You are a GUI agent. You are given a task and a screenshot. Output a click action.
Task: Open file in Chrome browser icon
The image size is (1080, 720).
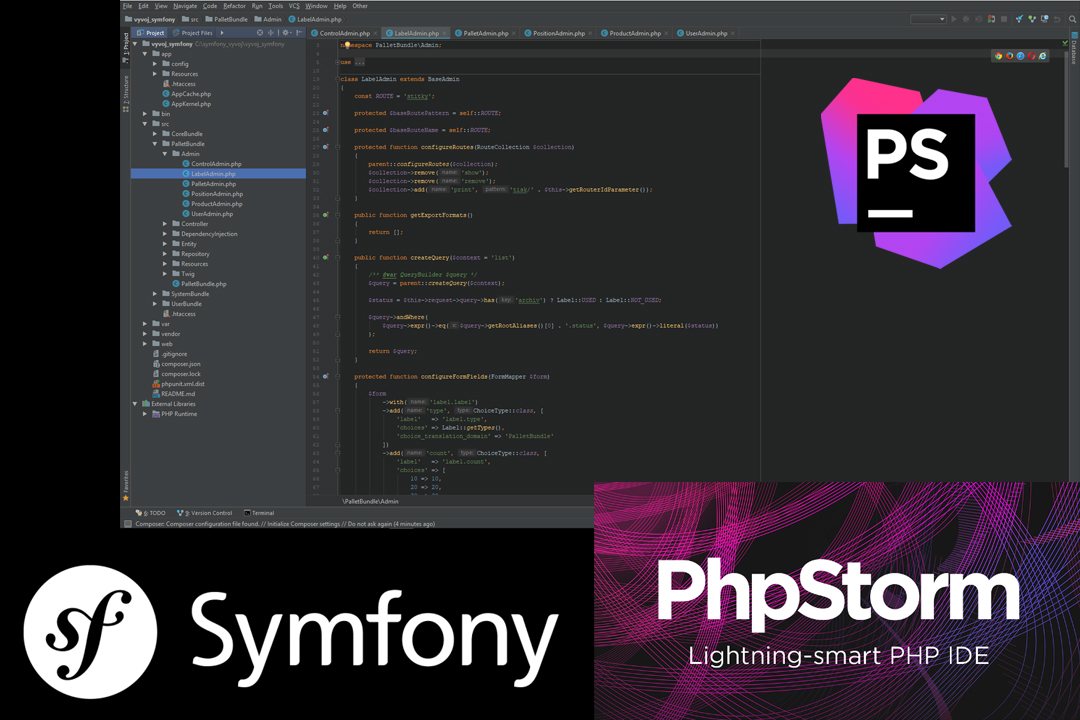pyautogui.click(x=999, y=56)
